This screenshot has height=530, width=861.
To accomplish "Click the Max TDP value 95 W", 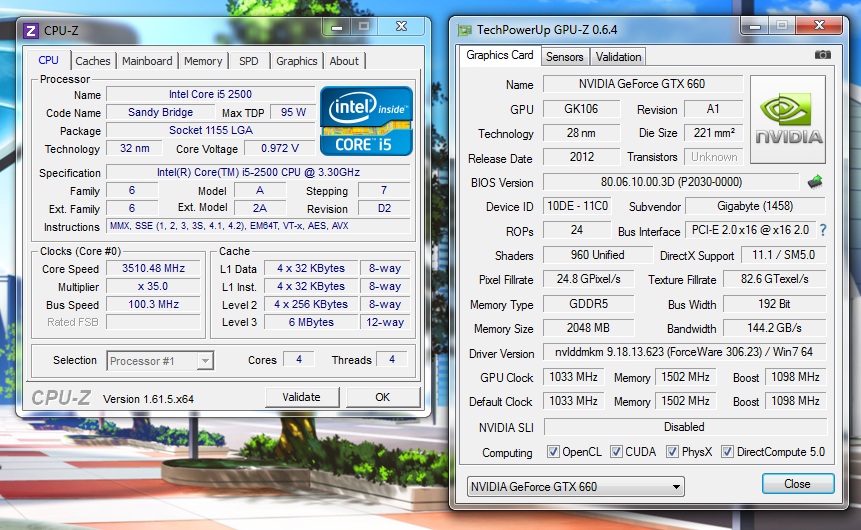I will click(x=293, y=113).
